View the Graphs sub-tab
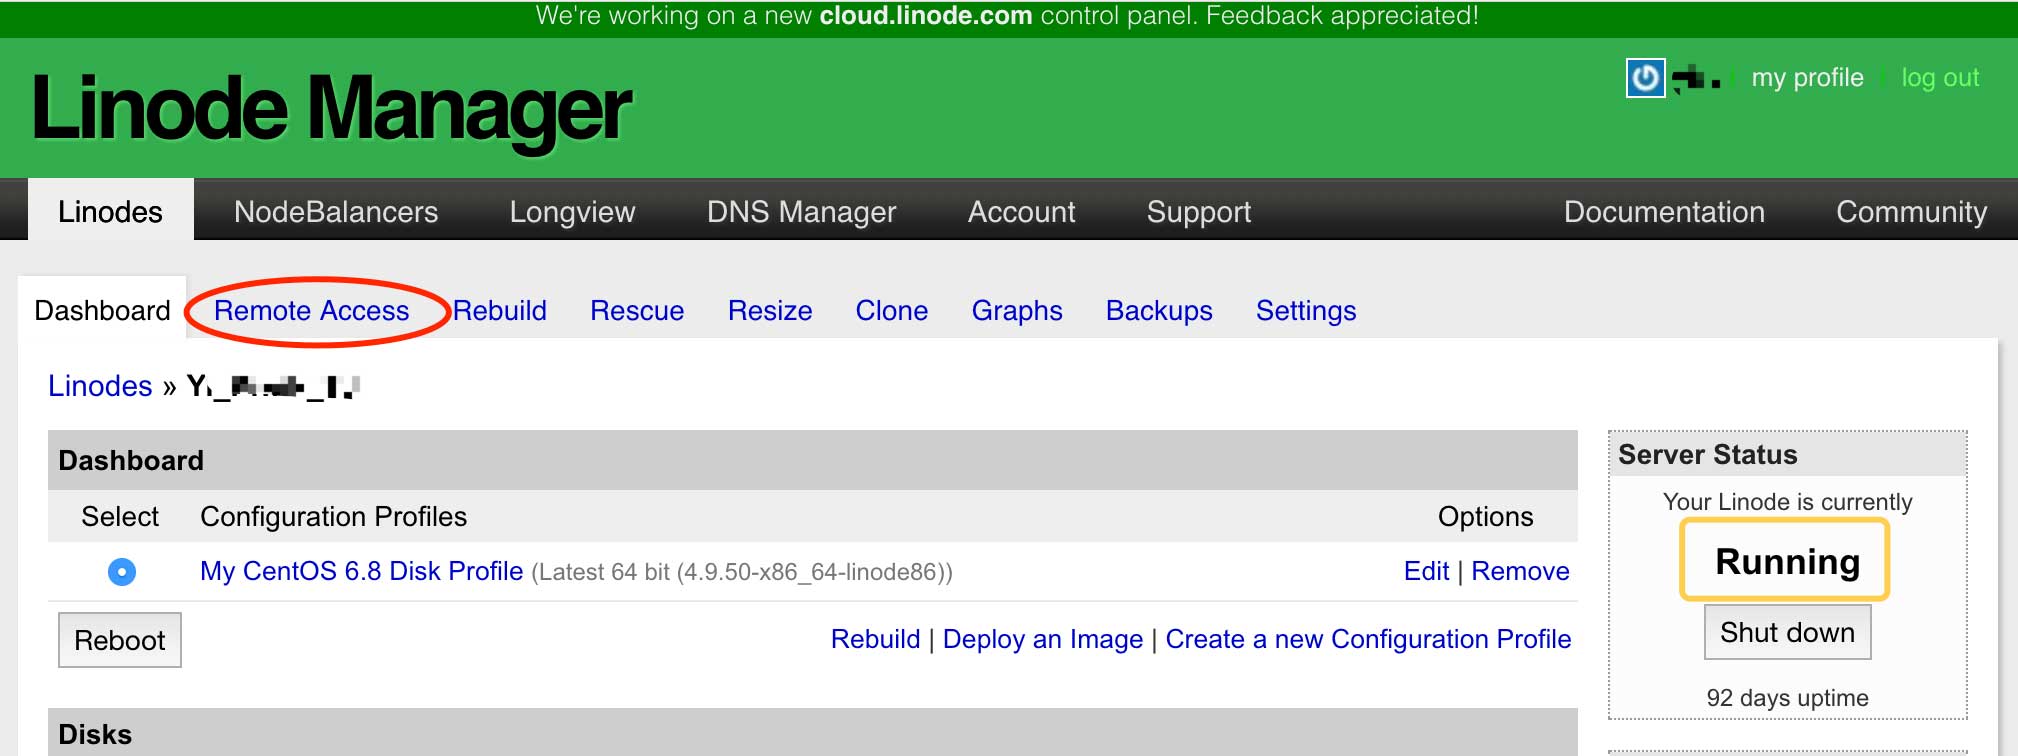This screenshot has height=756, width=2018. pyautogui.click(x=1017, y=311)
